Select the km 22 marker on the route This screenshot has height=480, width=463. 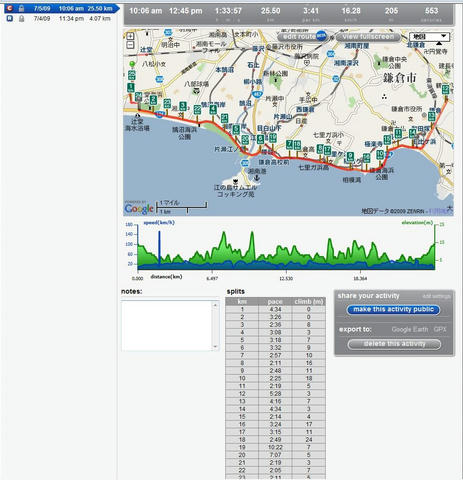pos(197,110)
